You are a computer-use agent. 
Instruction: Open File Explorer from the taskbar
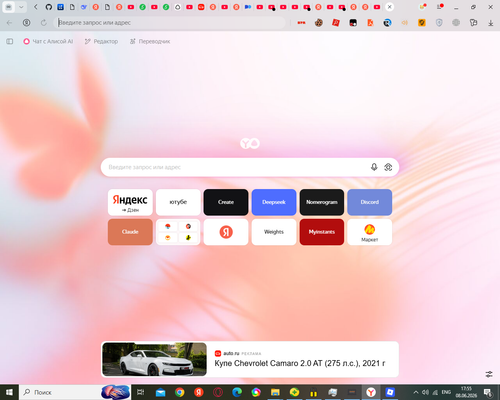(x=275, y=393)
